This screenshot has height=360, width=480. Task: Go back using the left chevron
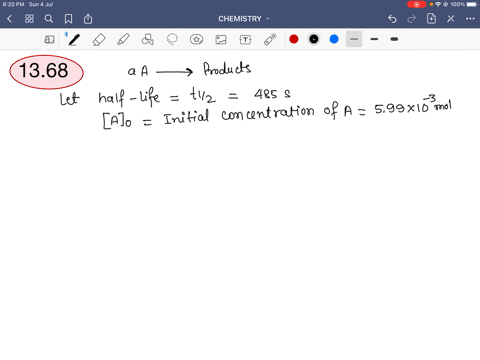[9, 19]
